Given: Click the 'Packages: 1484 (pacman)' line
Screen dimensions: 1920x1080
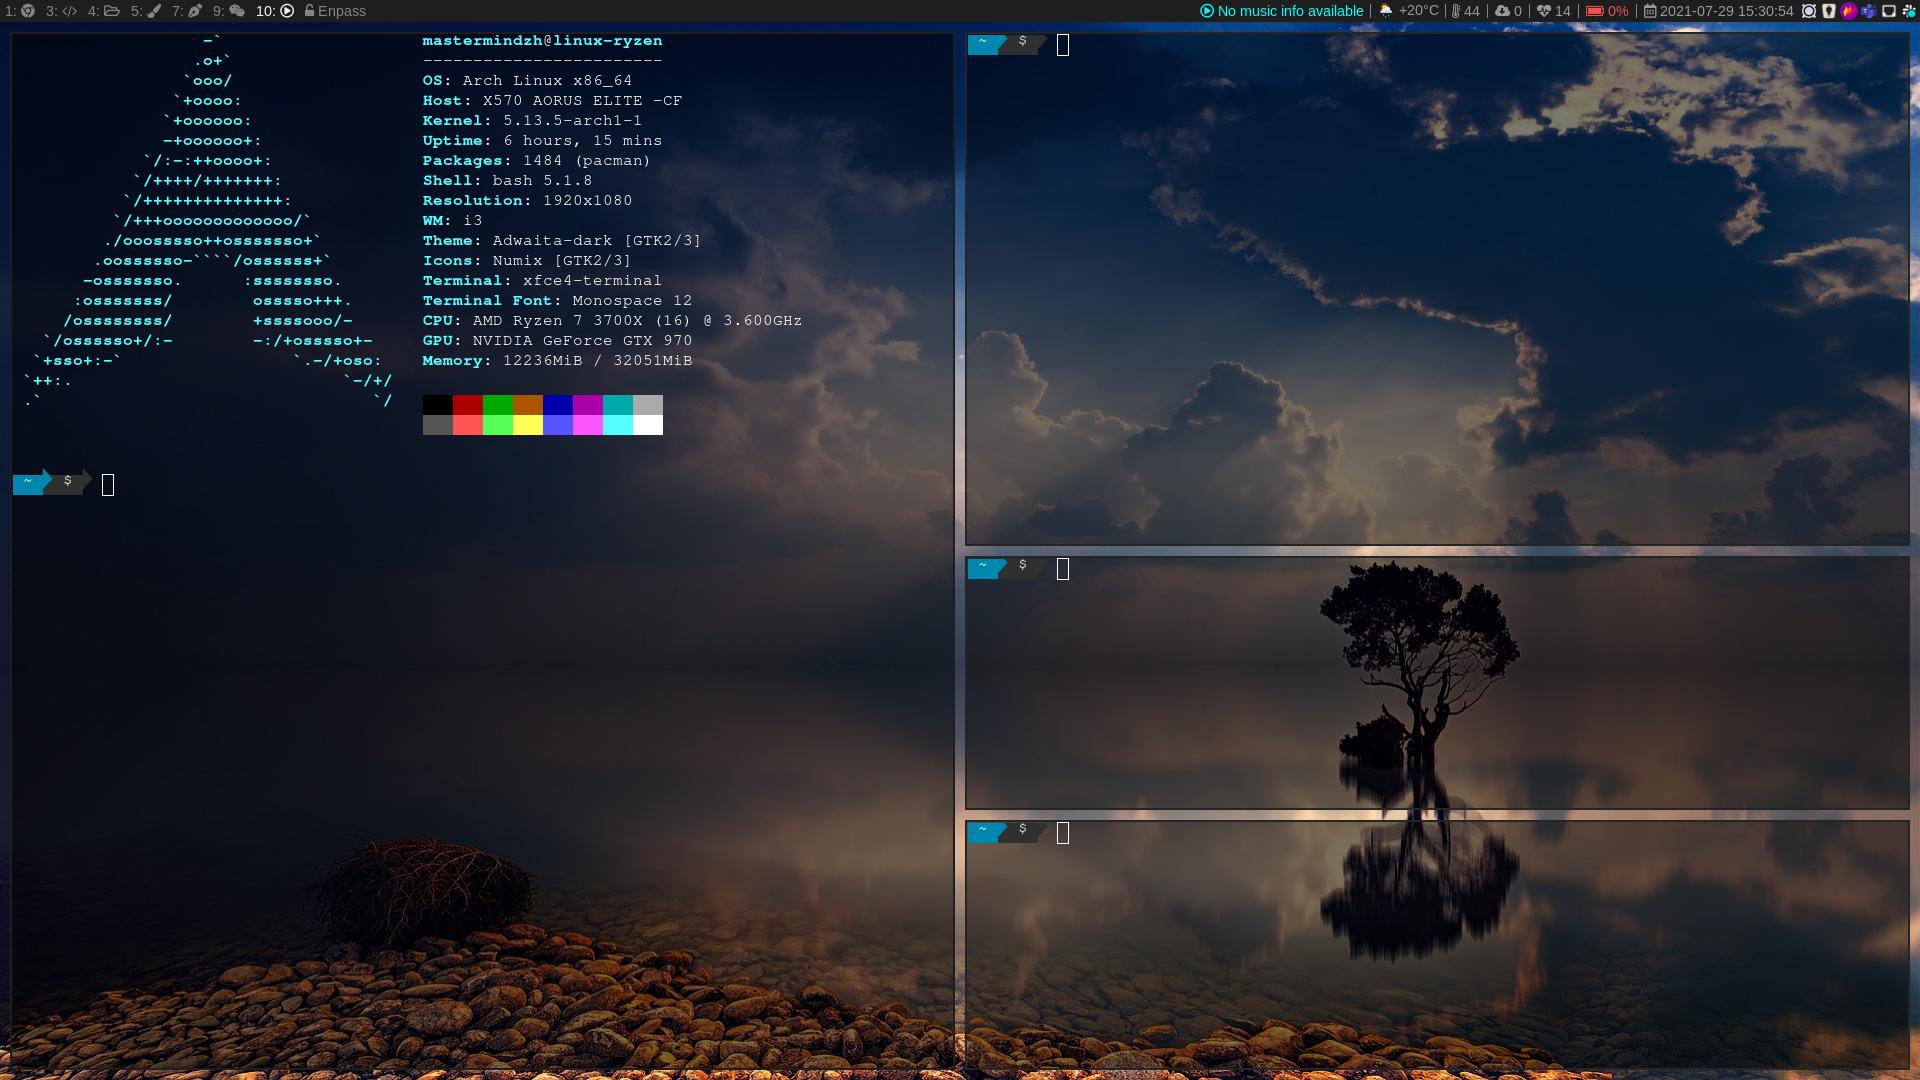Looking at the screenshot, I should (x=537, y=161).
